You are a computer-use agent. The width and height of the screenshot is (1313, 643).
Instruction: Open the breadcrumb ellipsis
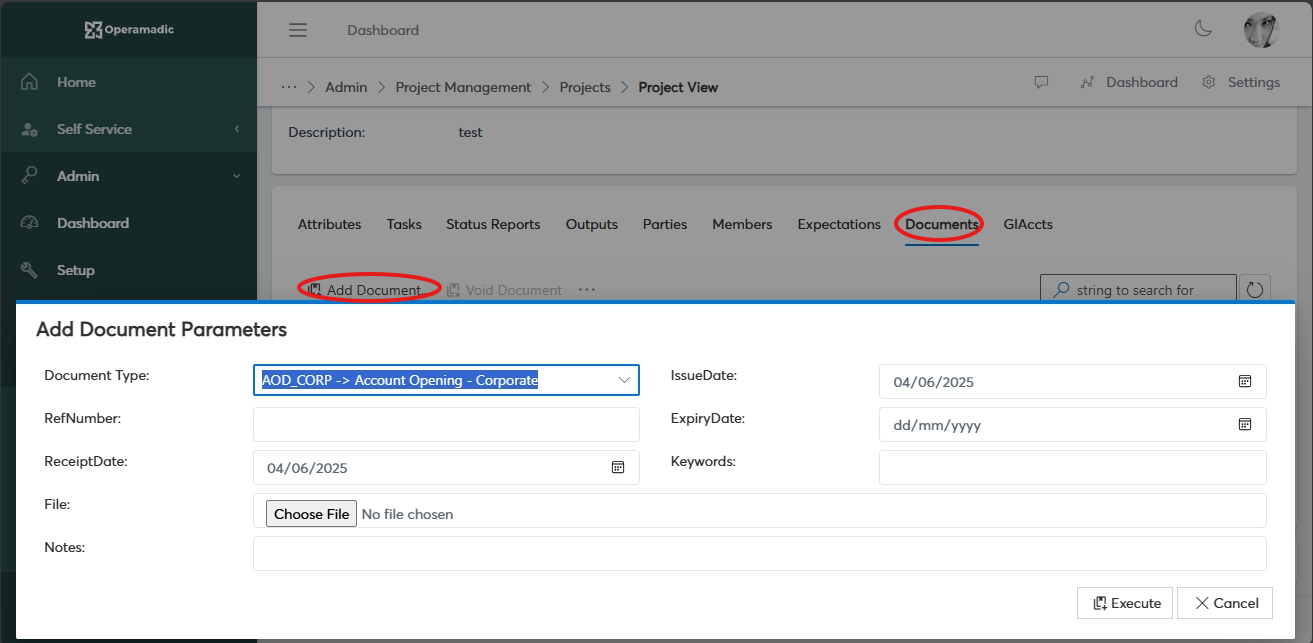pyautogui.click(x=289, y=87)
